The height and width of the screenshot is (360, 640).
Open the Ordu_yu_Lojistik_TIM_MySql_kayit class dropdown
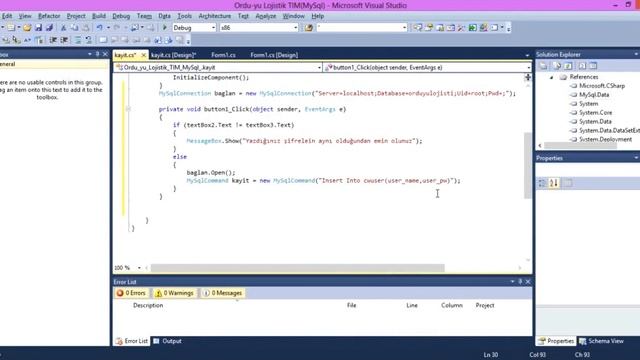click(319, 68)
